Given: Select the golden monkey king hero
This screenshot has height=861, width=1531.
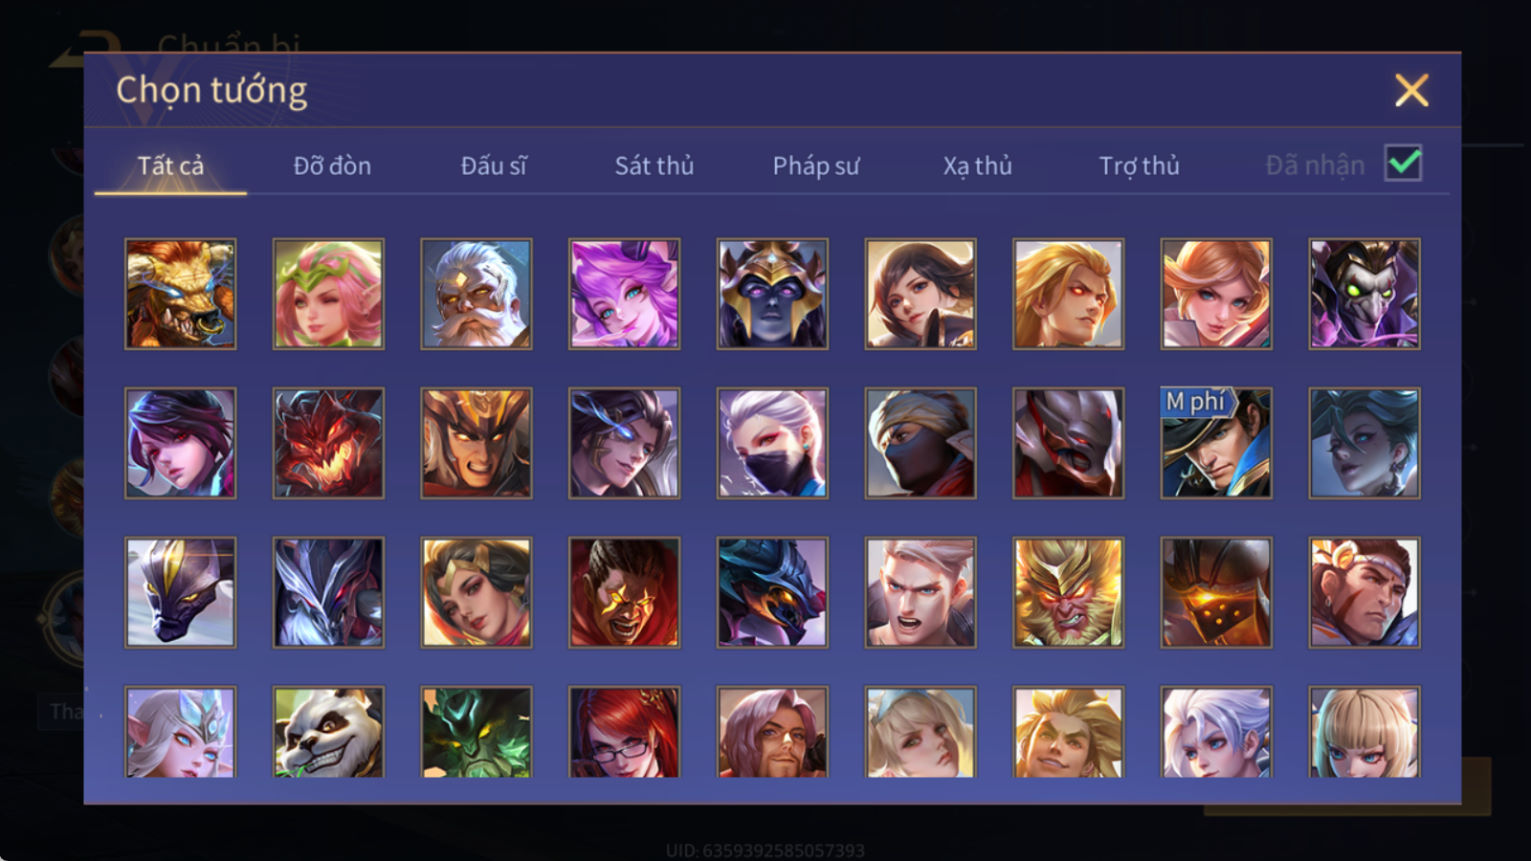Looking at the screenshot, I should [1068, 592].
